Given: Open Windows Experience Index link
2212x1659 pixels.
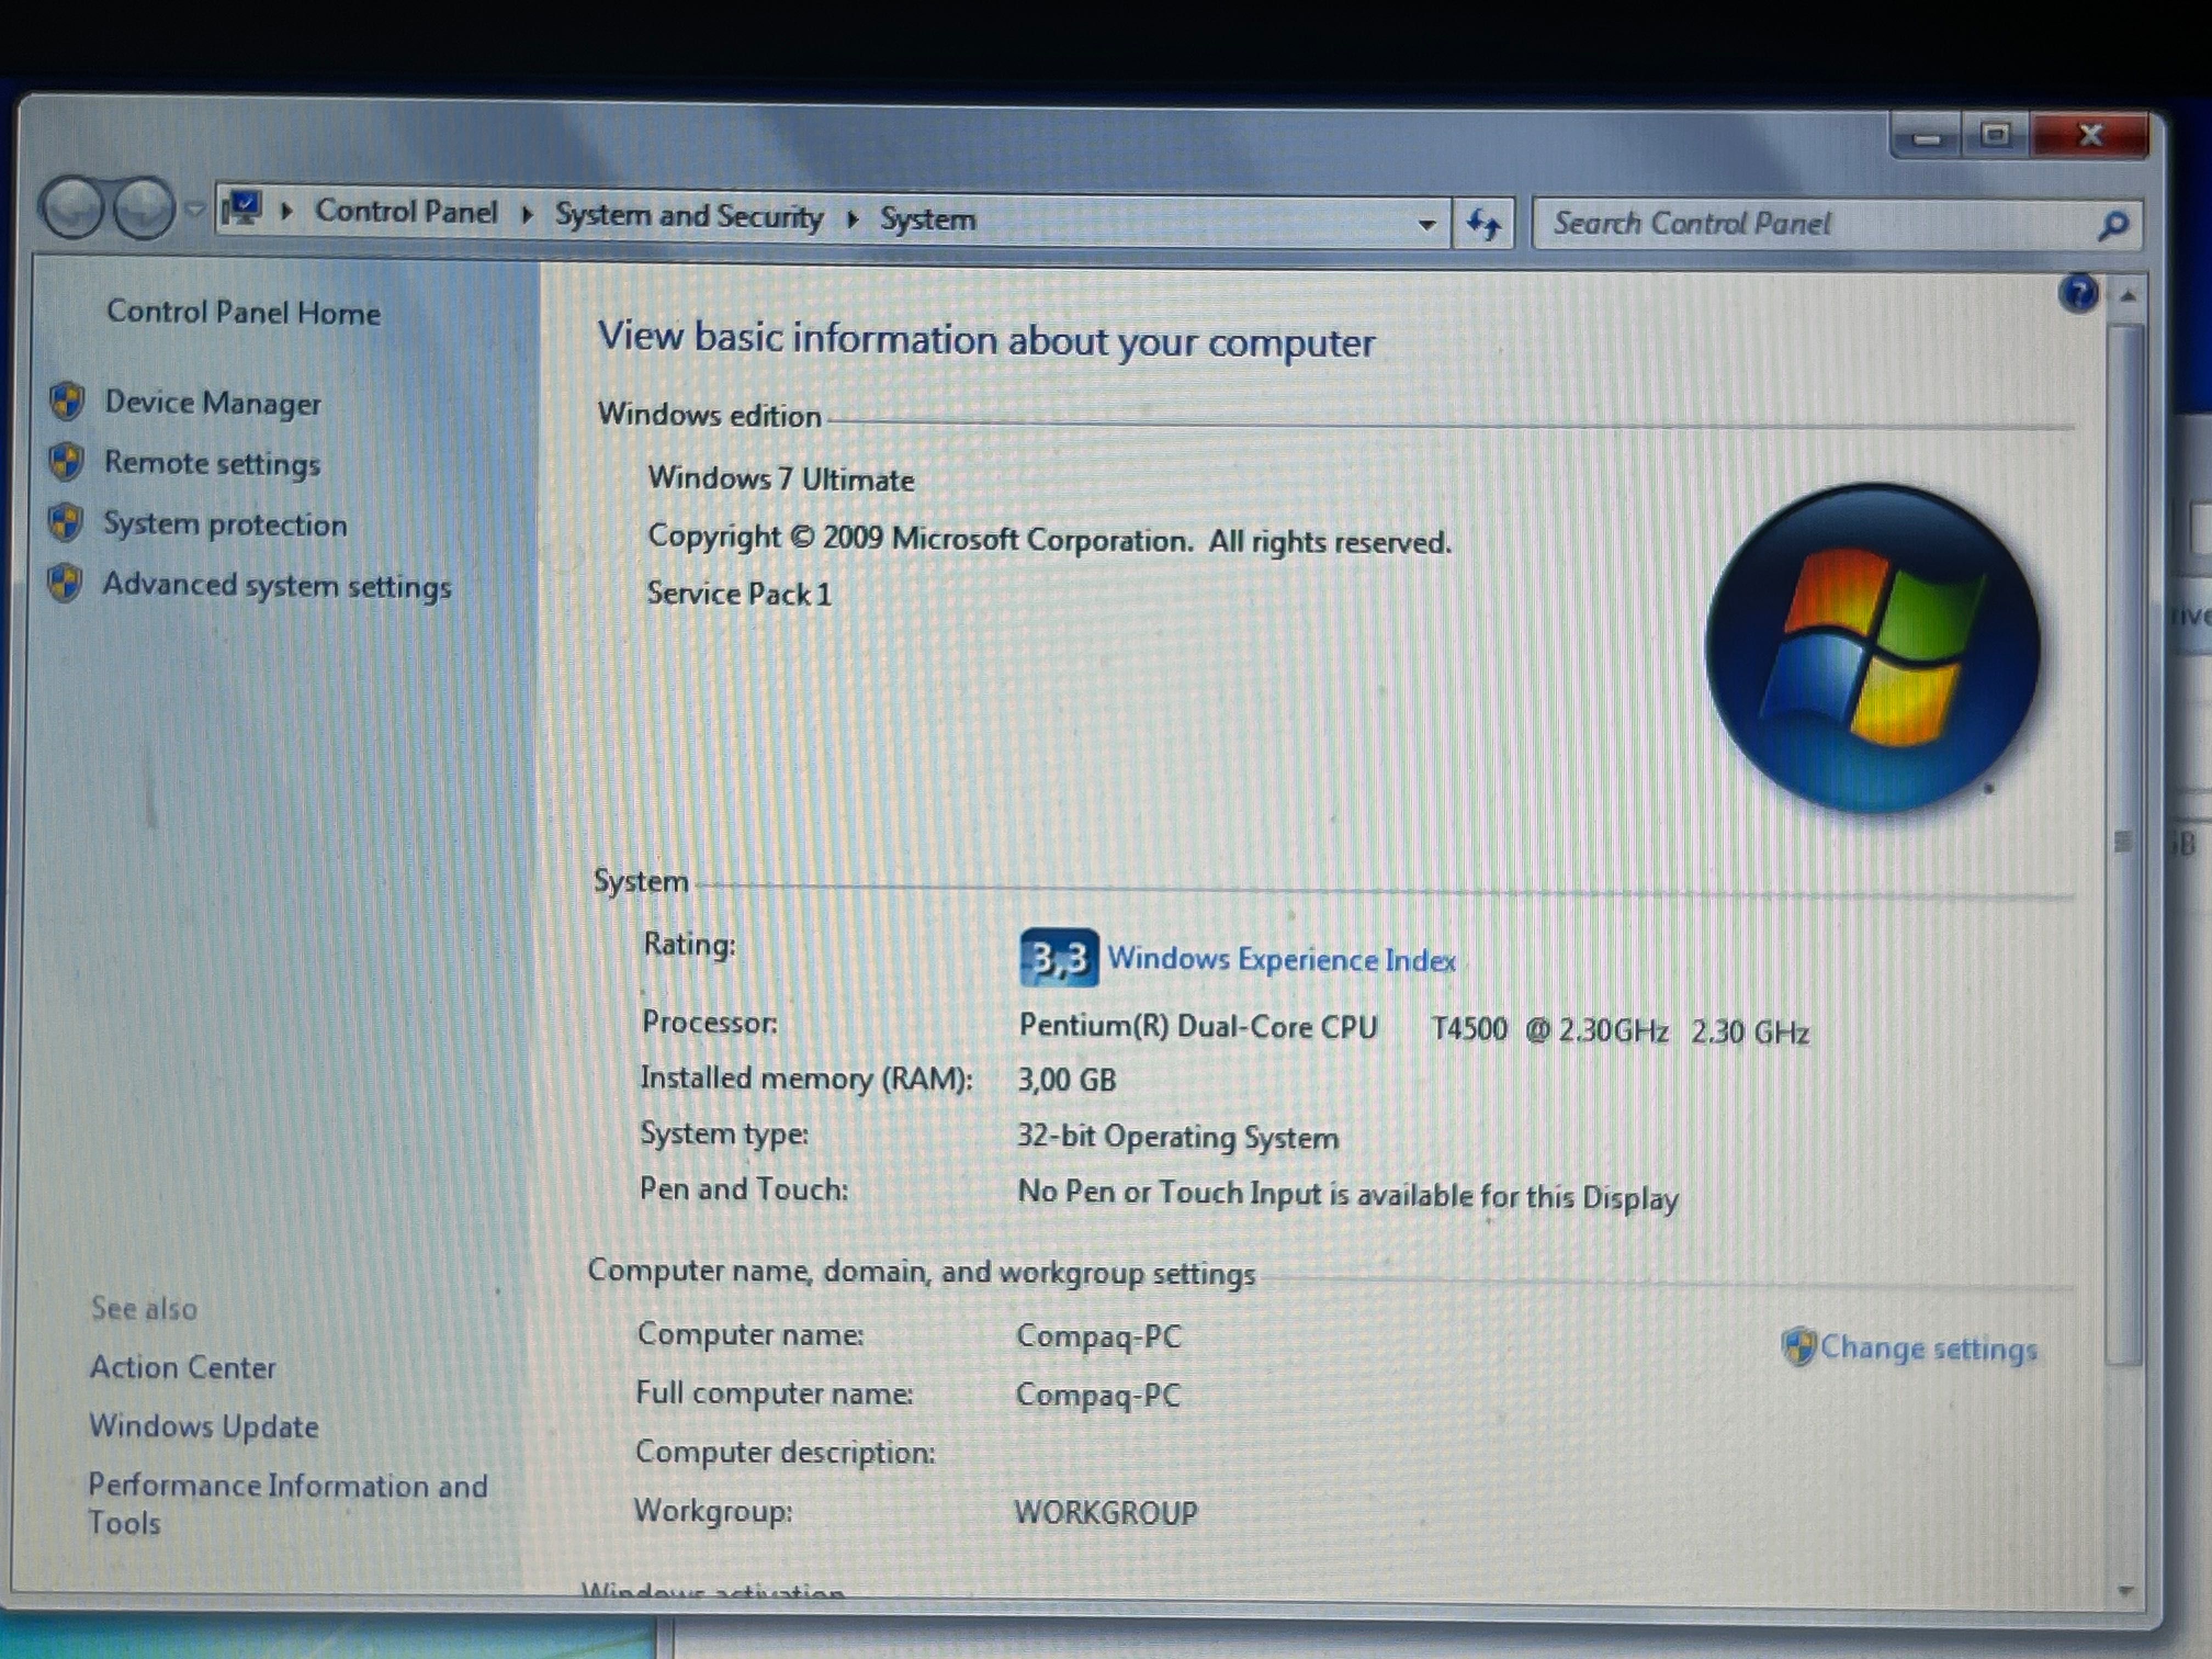Looking at the screenshot, I should point(1281,960).
